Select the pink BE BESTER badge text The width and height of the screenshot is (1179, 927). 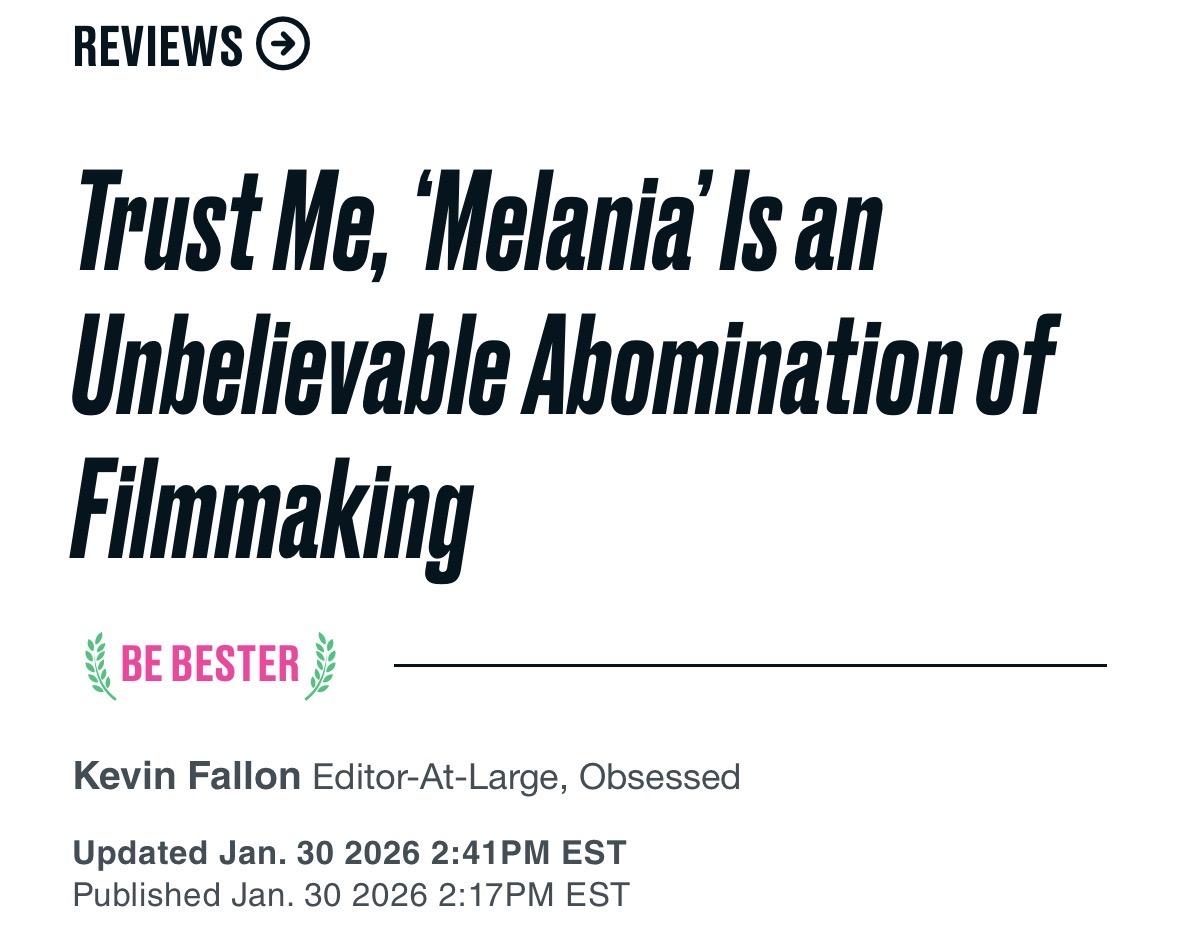pos(210,664)
